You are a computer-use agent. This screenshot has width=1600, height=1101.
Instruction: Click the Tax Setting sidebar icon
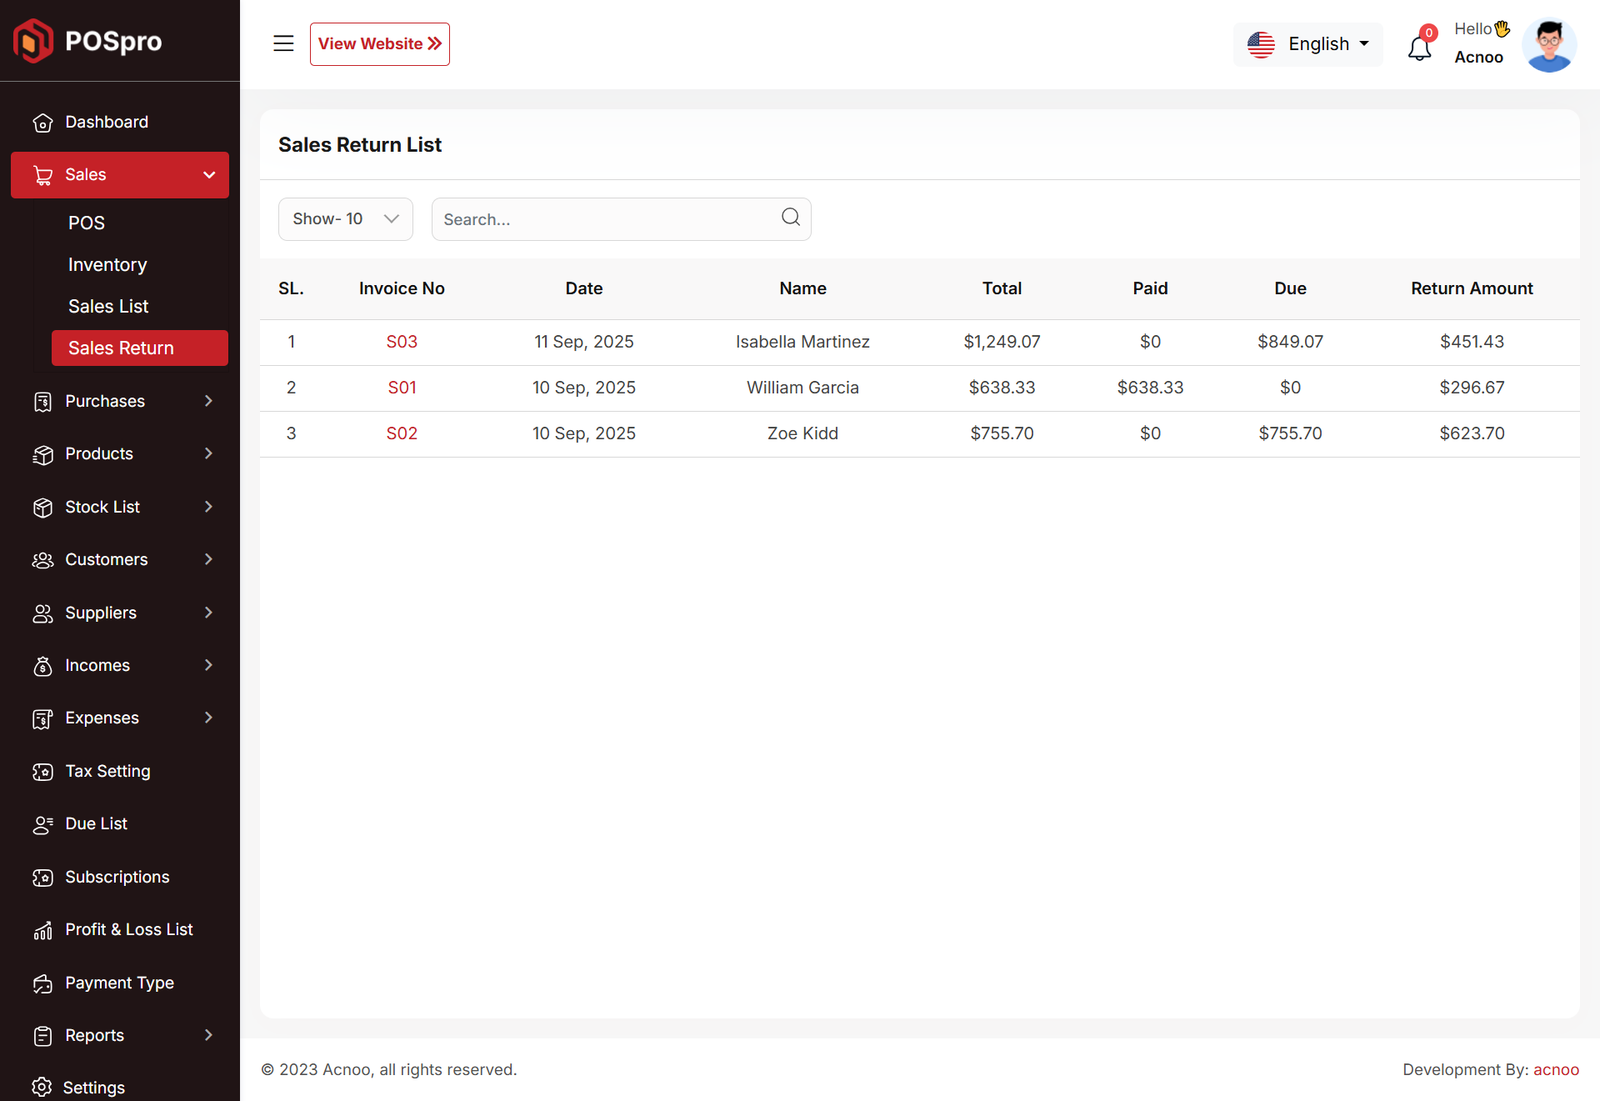[42, 772]
